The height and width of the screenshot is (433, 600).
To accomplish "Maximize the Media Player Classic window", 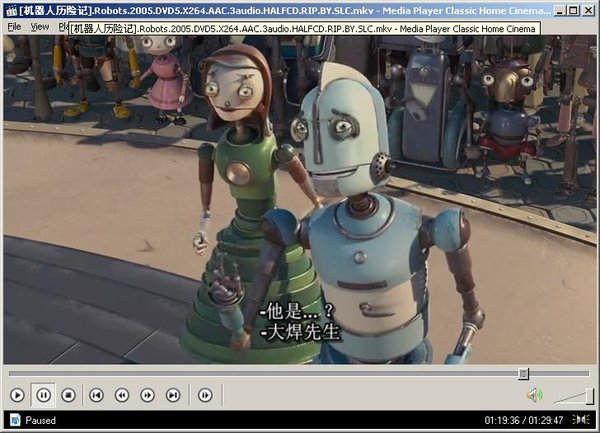I will pyautogui.click(x=573, y=10).
